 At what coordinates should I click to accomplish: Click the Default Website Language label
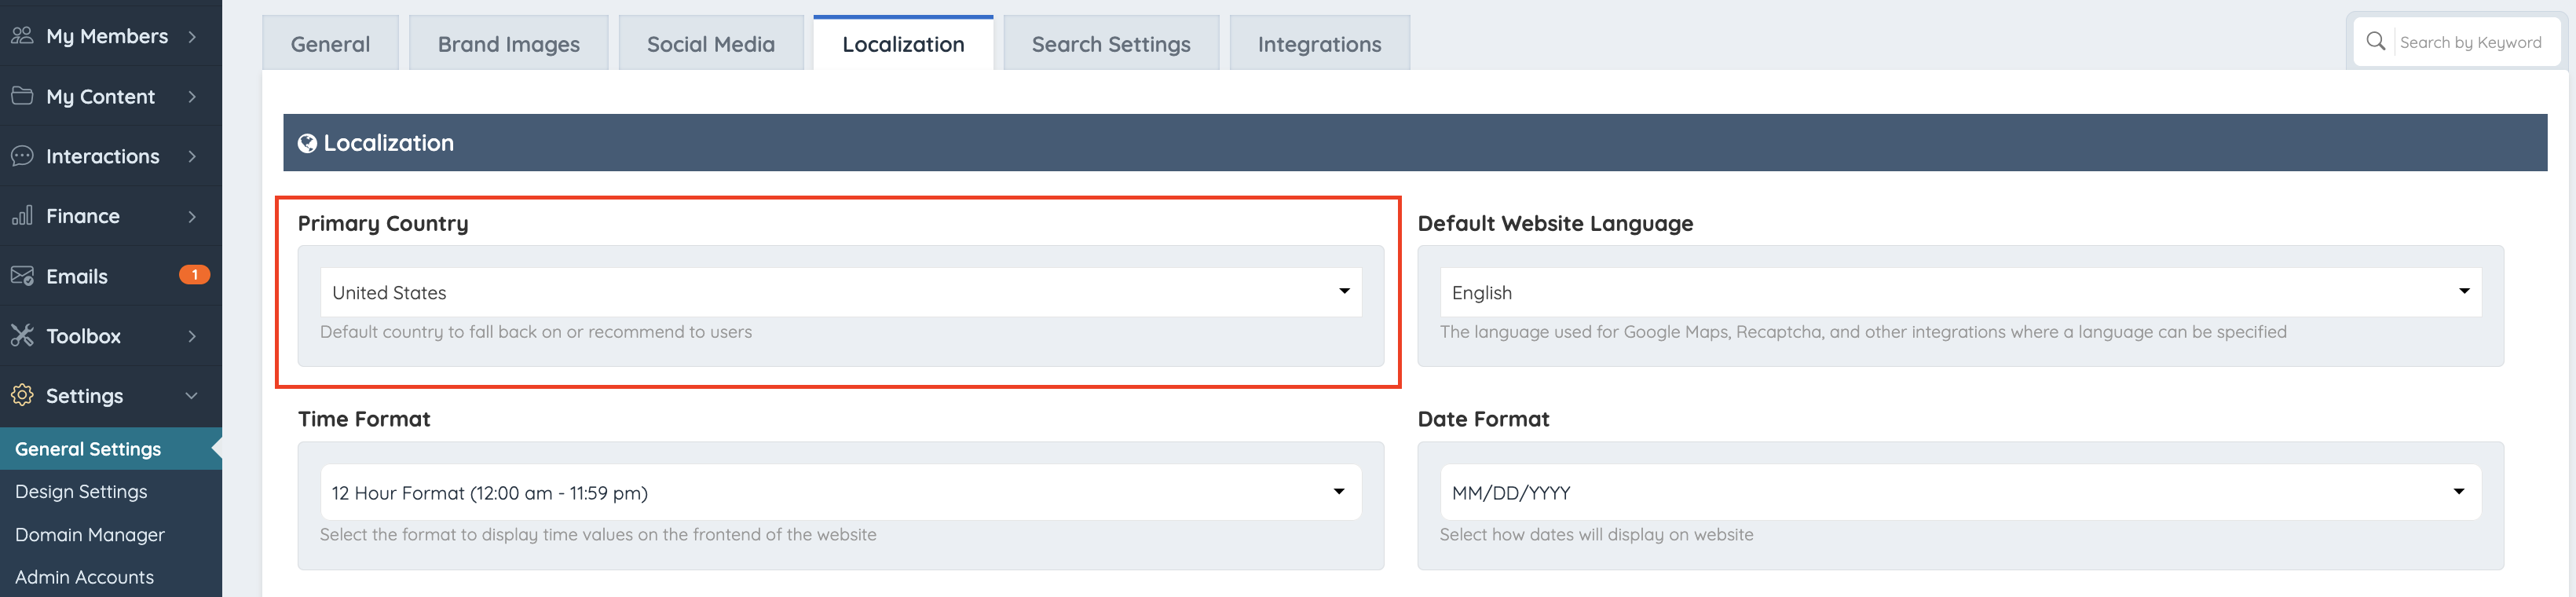(x=1555, y=223)
